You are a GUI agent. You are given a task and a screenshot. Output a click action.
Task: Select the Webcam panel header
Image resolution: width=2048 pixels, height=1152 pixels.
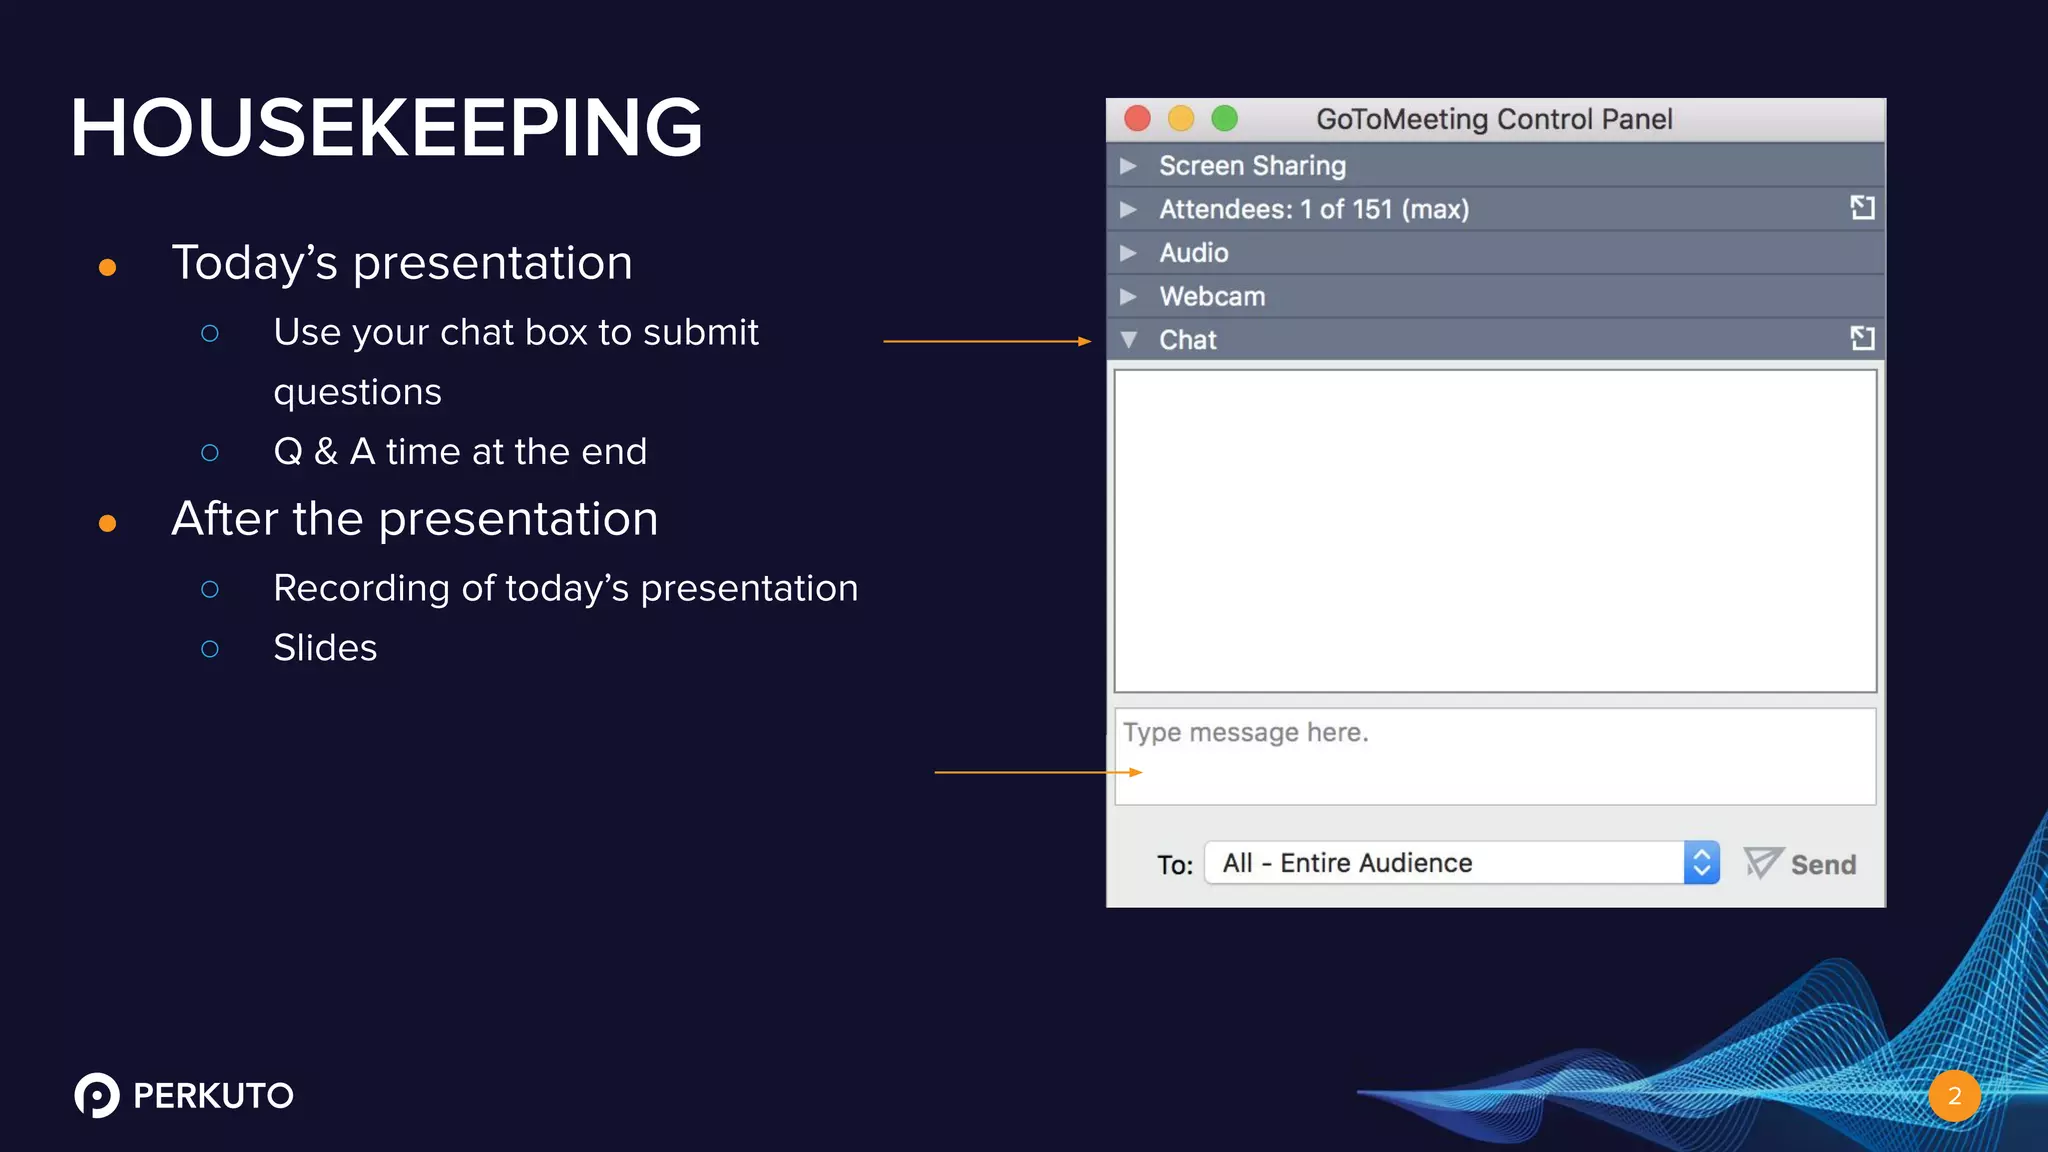point(1212,297)
